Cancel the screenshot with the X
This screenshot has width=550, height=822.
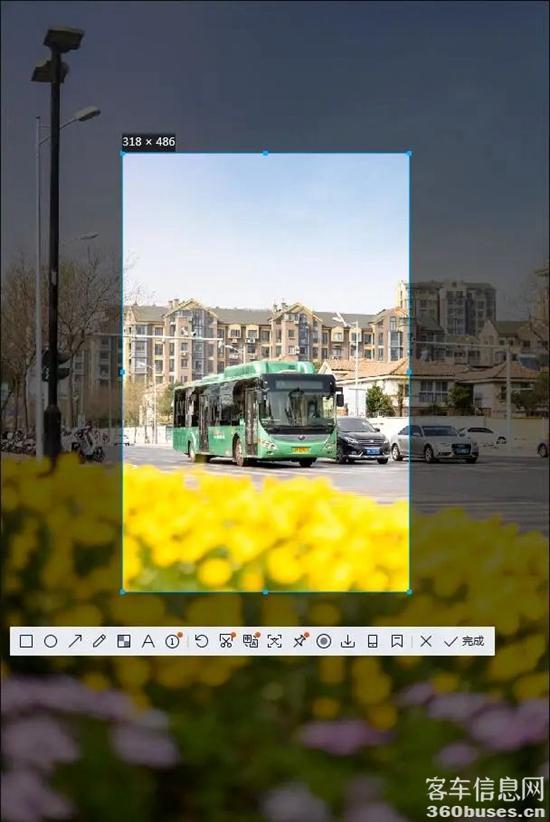point(426,641)
